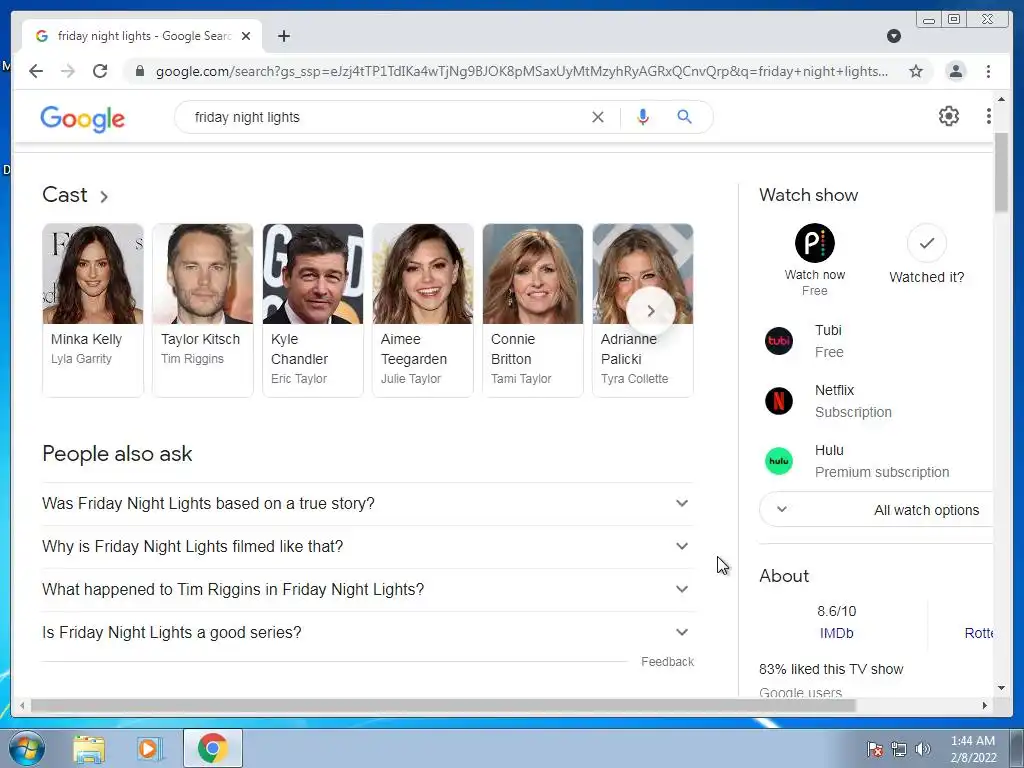
Task: Open Windows Explorer from the taskbar
Action: coord(89,748)
